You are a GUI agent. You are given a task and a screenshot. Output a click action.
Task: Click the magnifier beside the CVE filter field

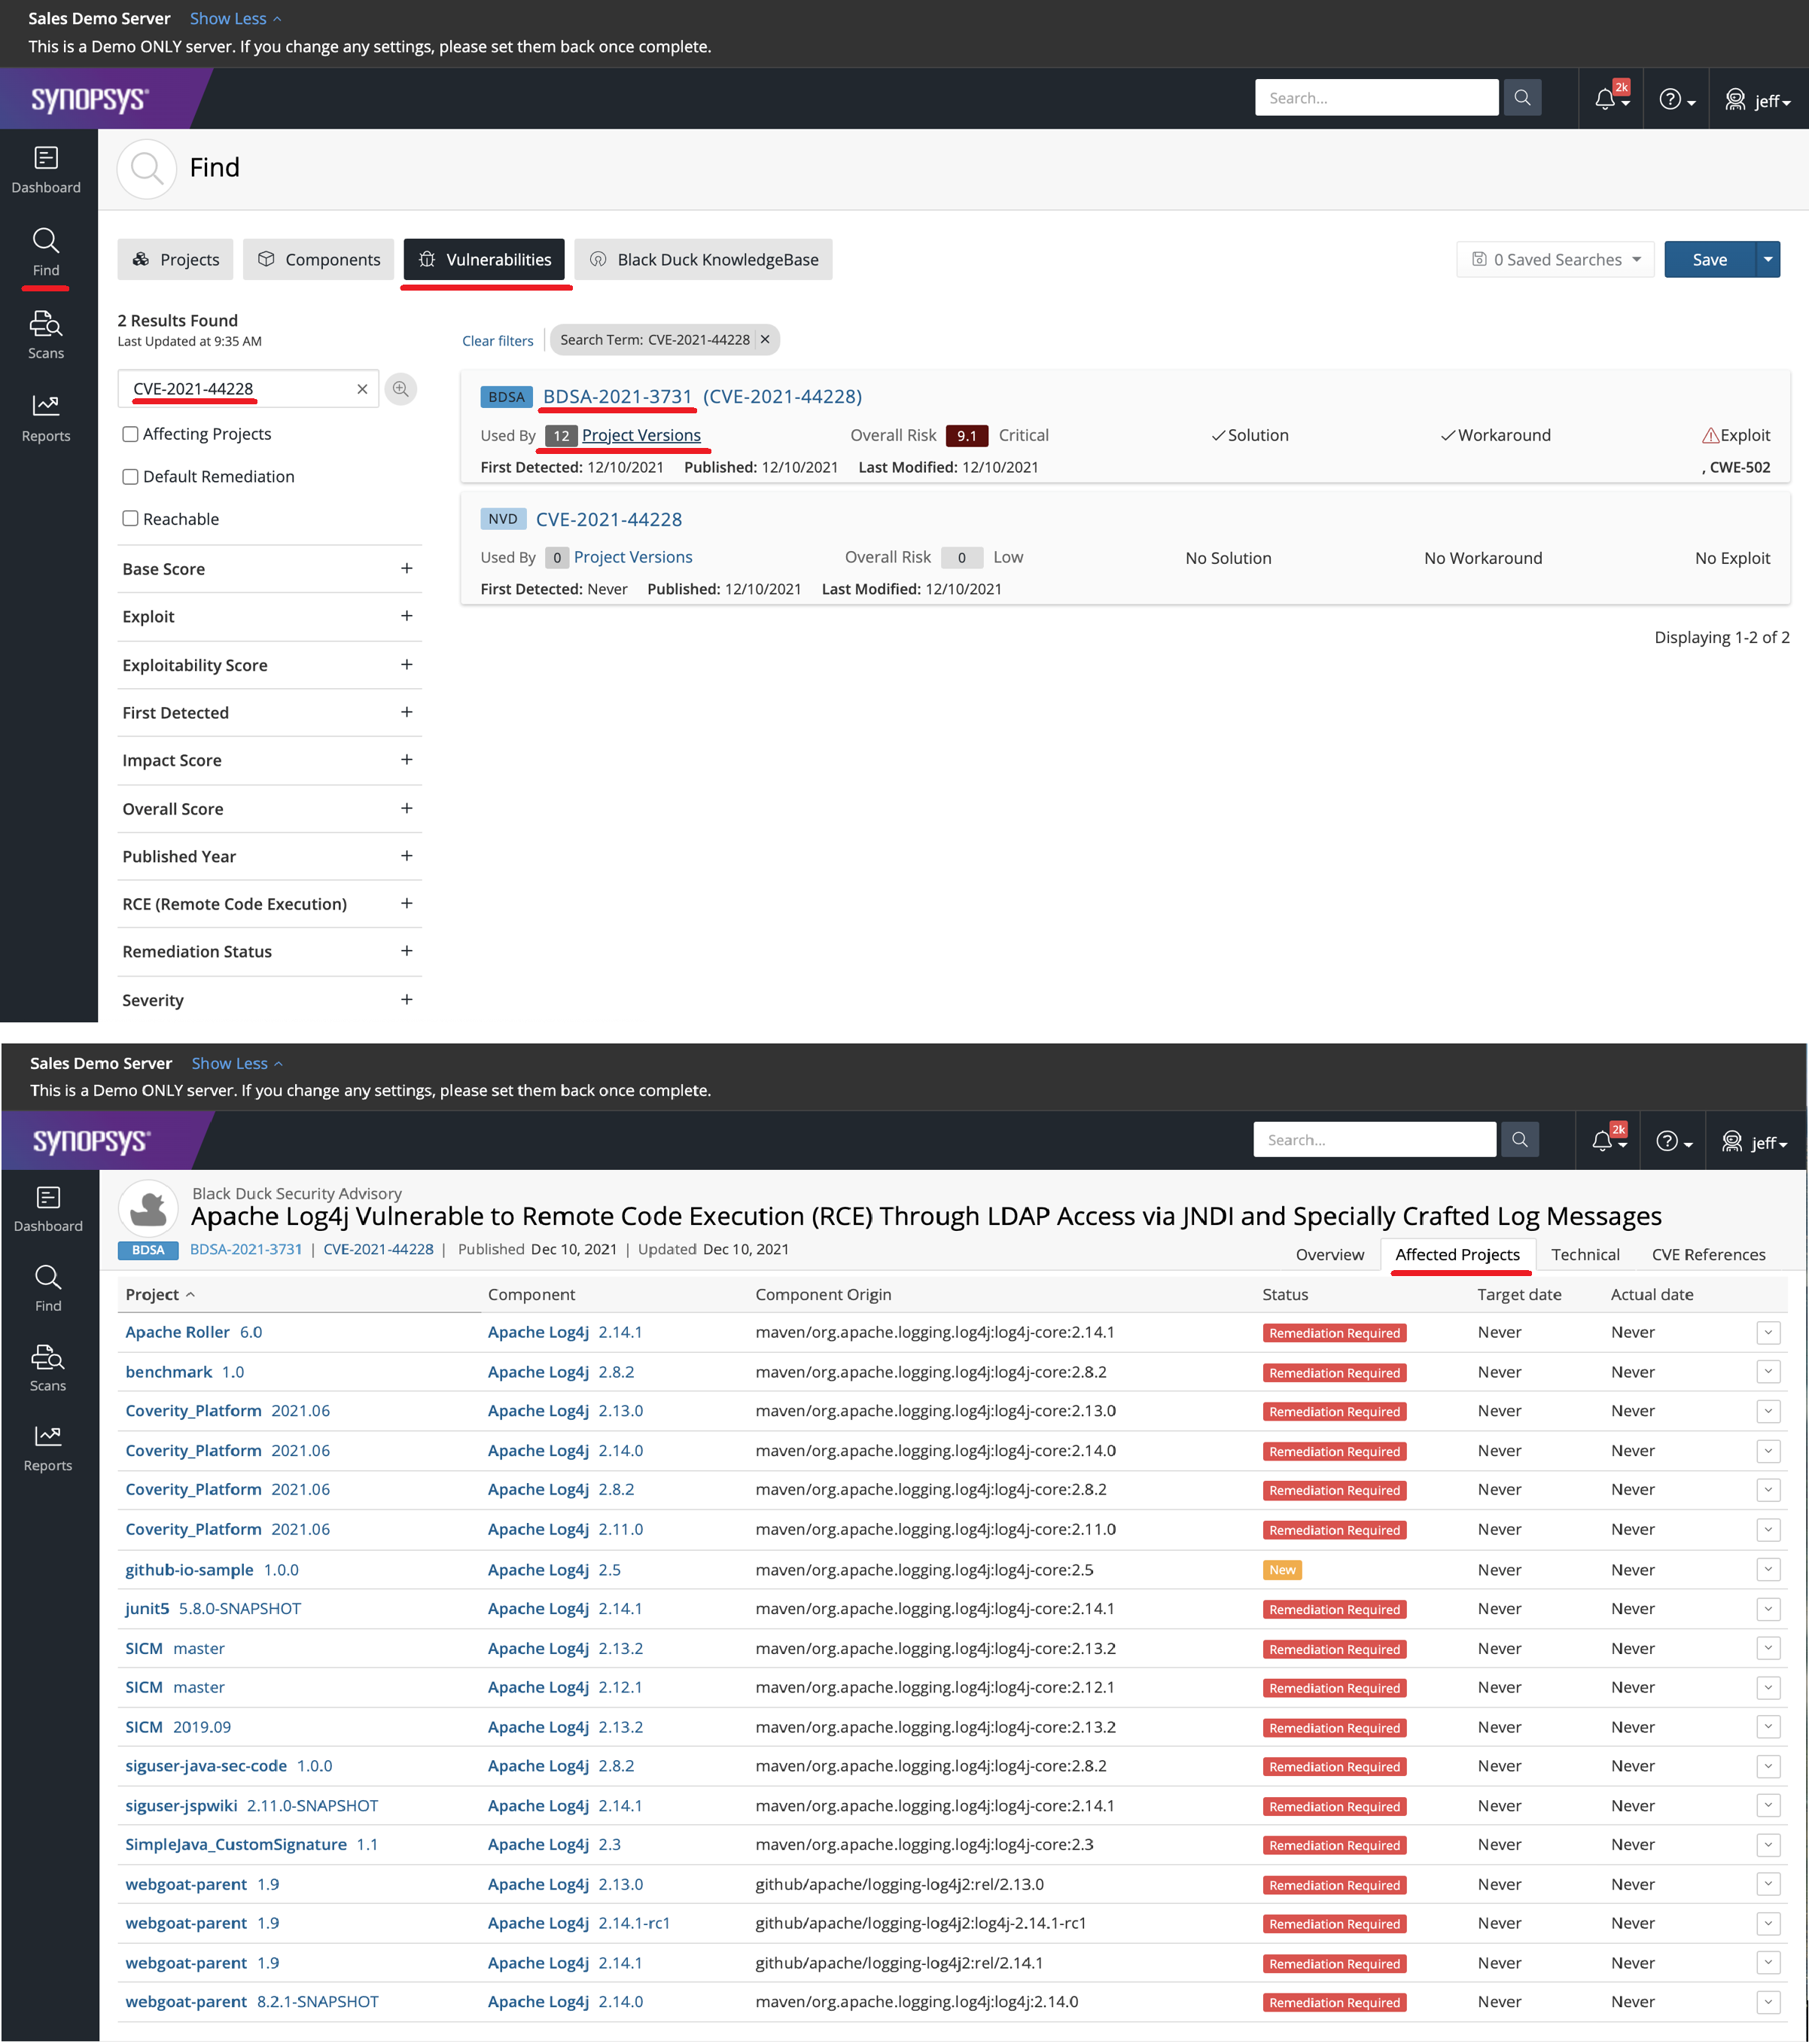(401, 389)
